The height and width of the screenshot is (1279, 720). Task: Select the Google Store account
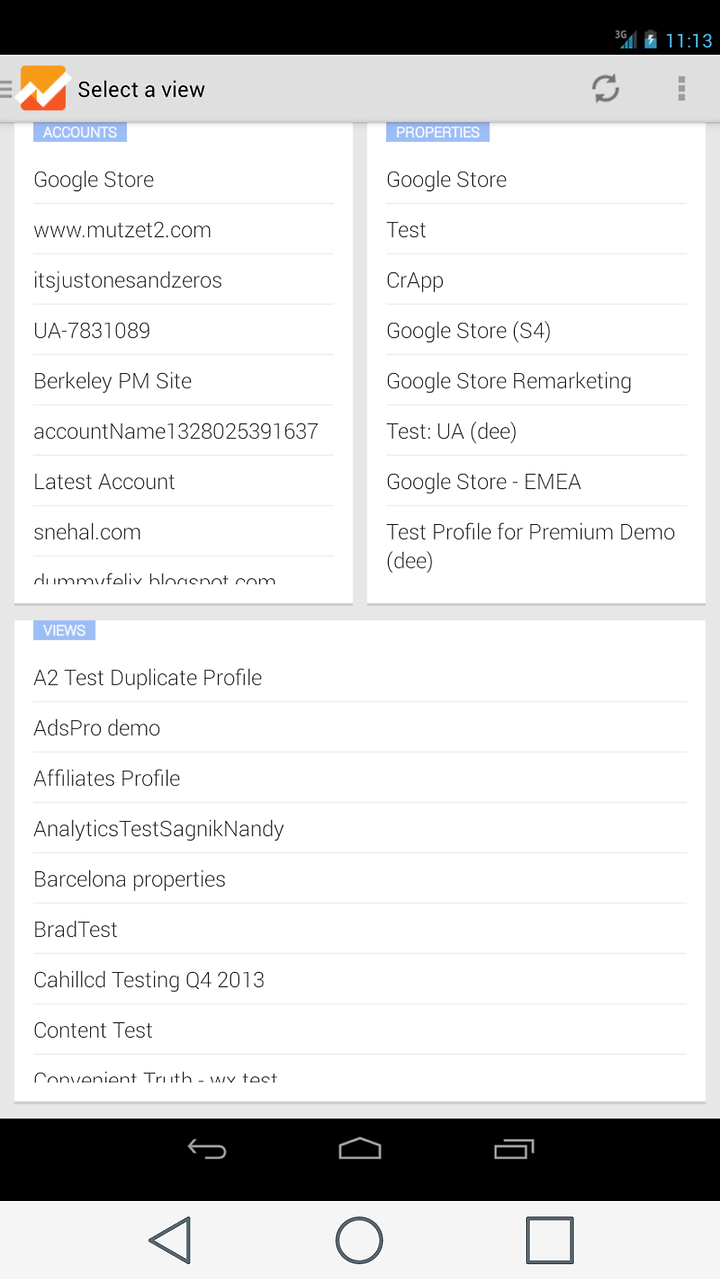point(183,180)
